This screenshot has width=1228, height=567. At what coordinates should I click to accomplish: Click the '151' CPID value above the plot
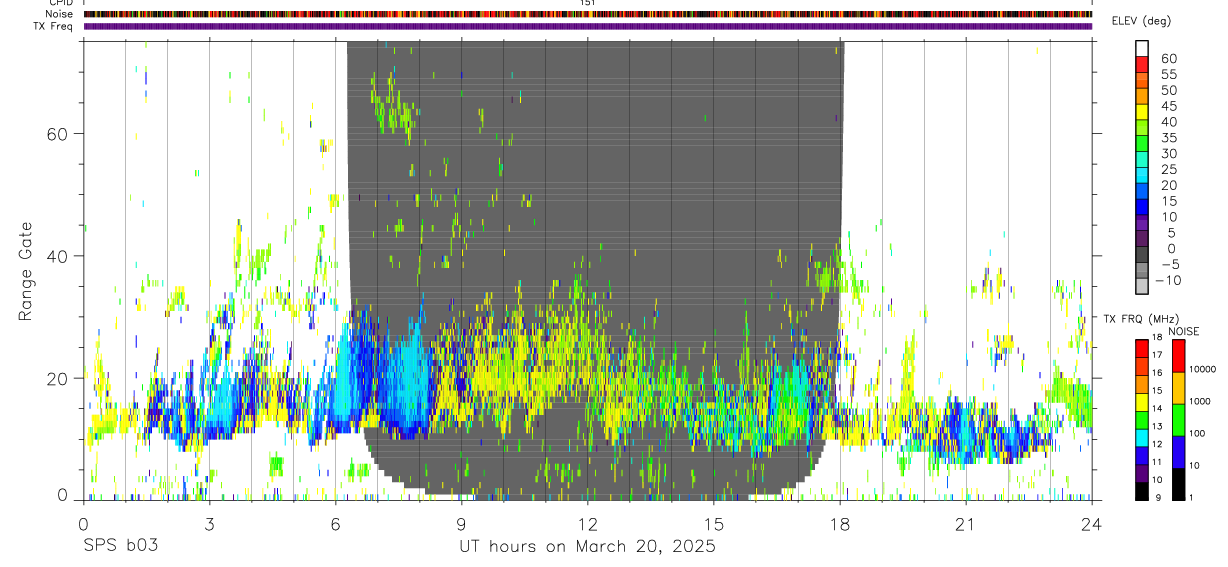(x=587, y=3)
